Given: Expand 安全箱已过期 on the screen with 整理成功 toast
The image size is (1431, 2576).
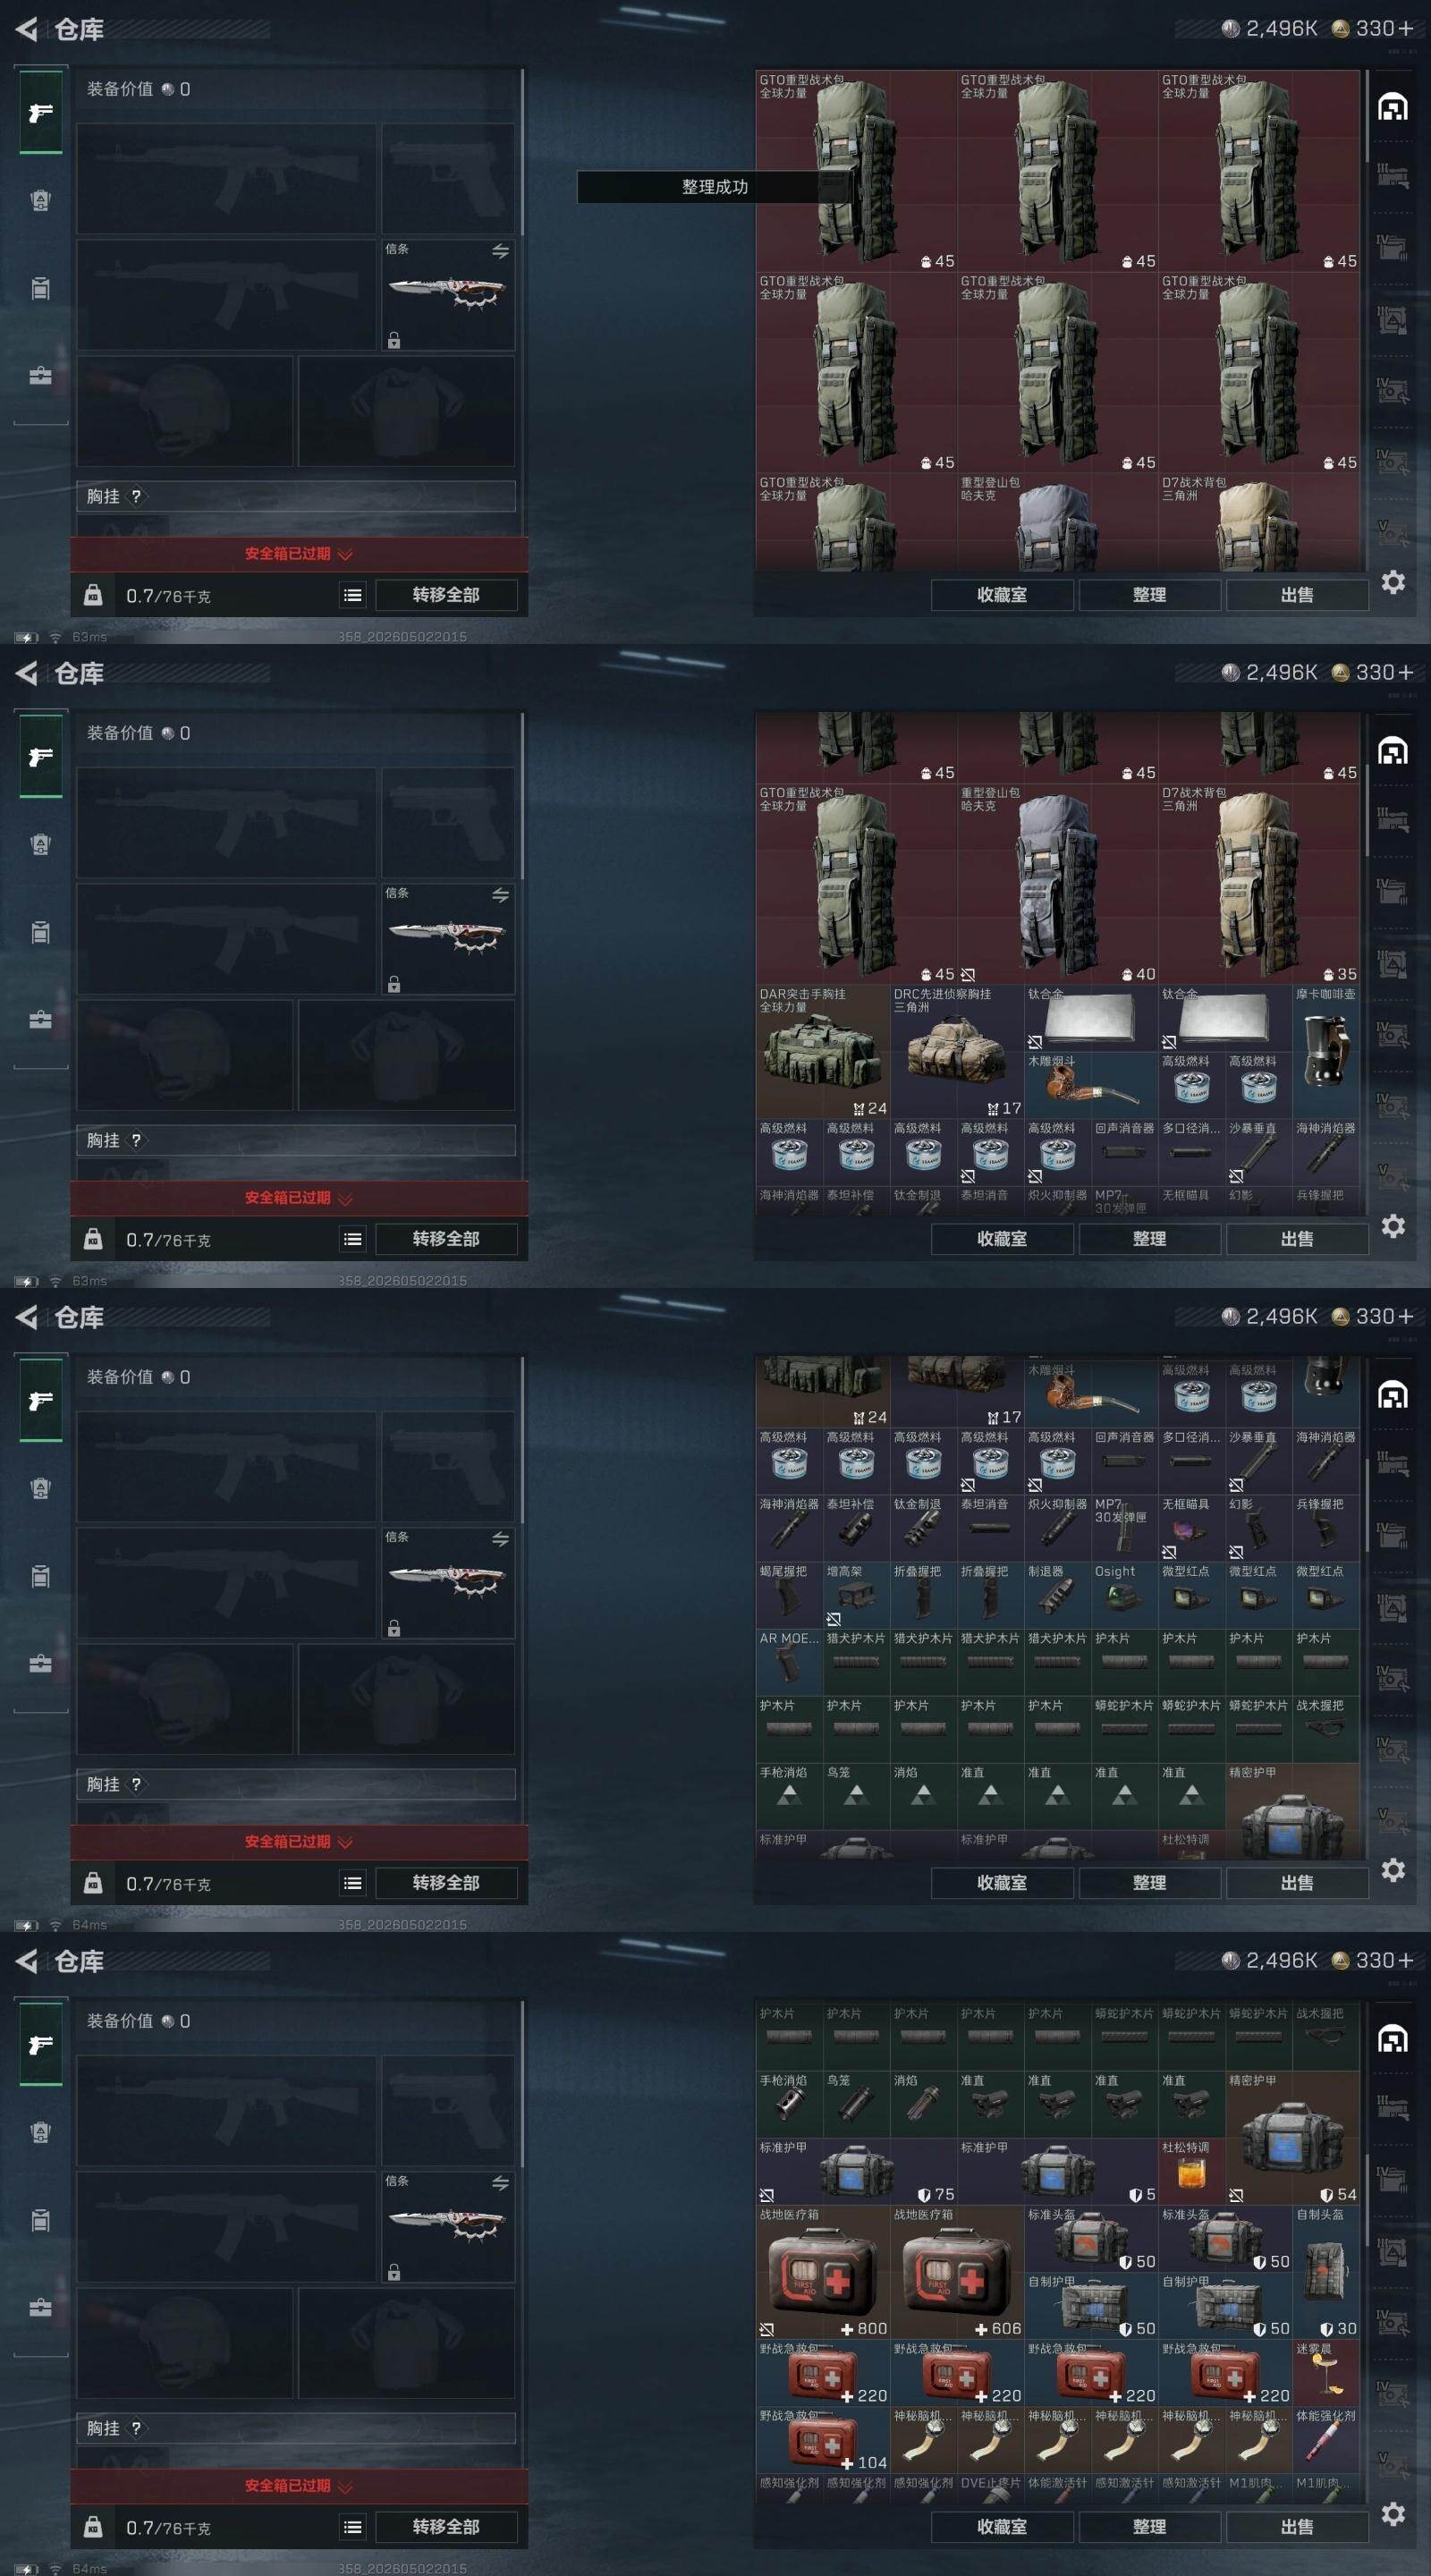Looking at the screenshot, I should [x=298, y=554].
